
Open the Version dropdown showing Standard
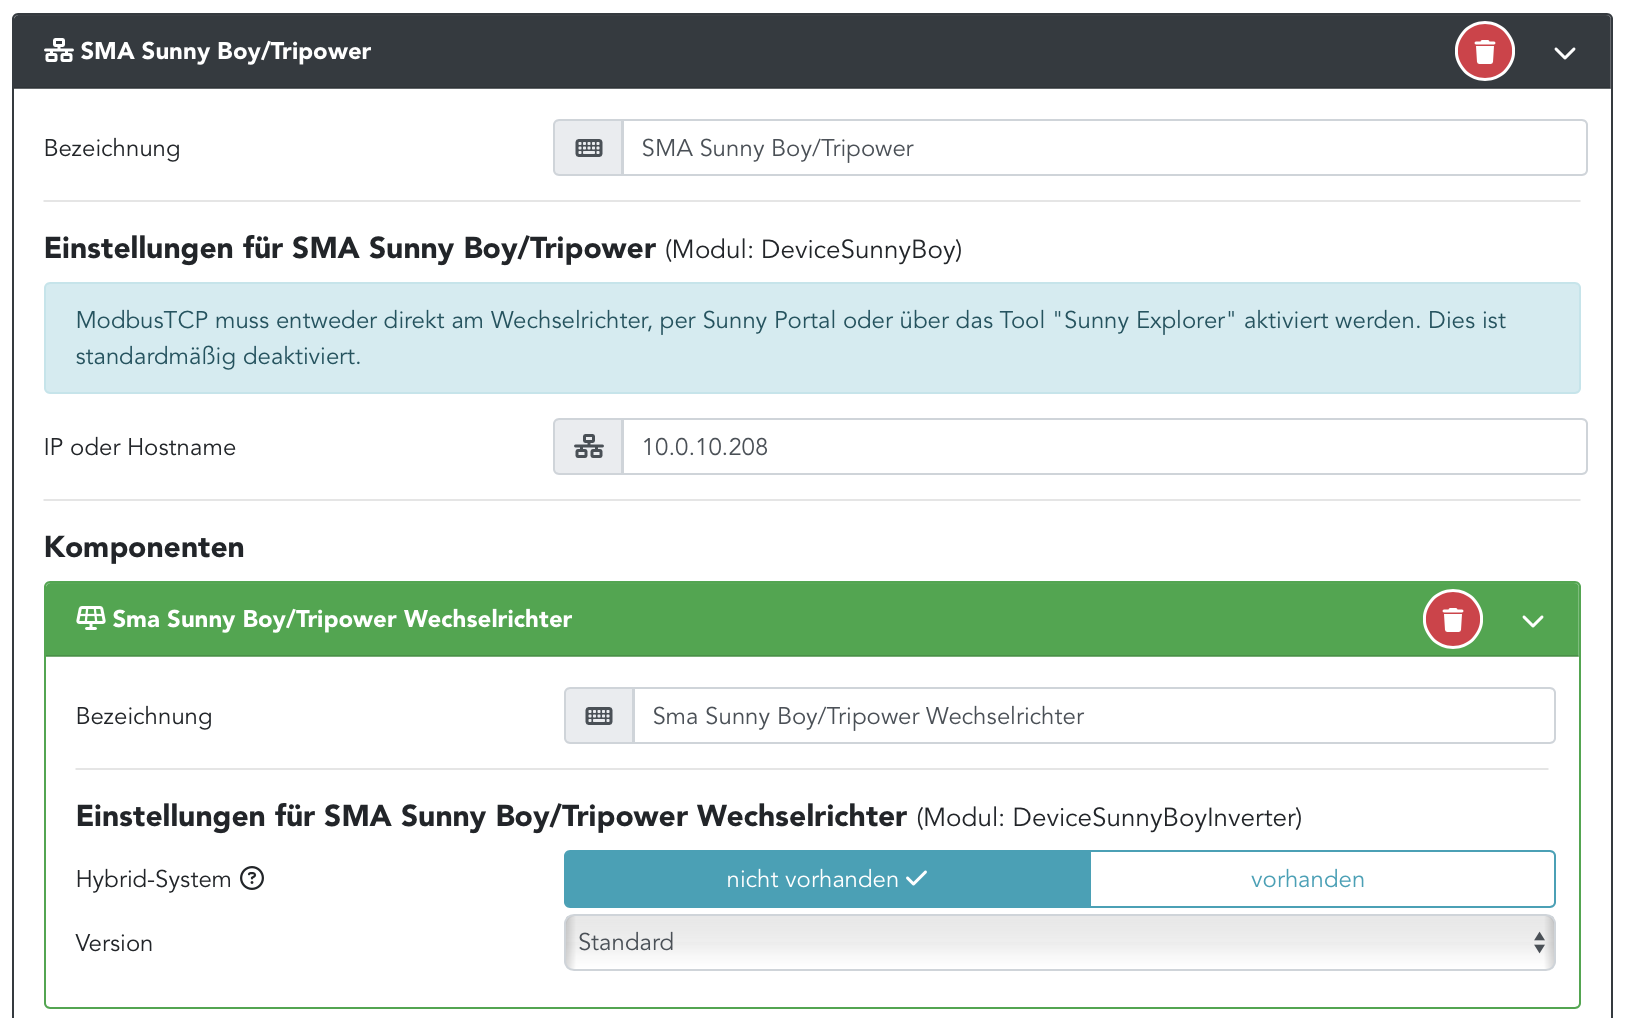point(1059,942)
